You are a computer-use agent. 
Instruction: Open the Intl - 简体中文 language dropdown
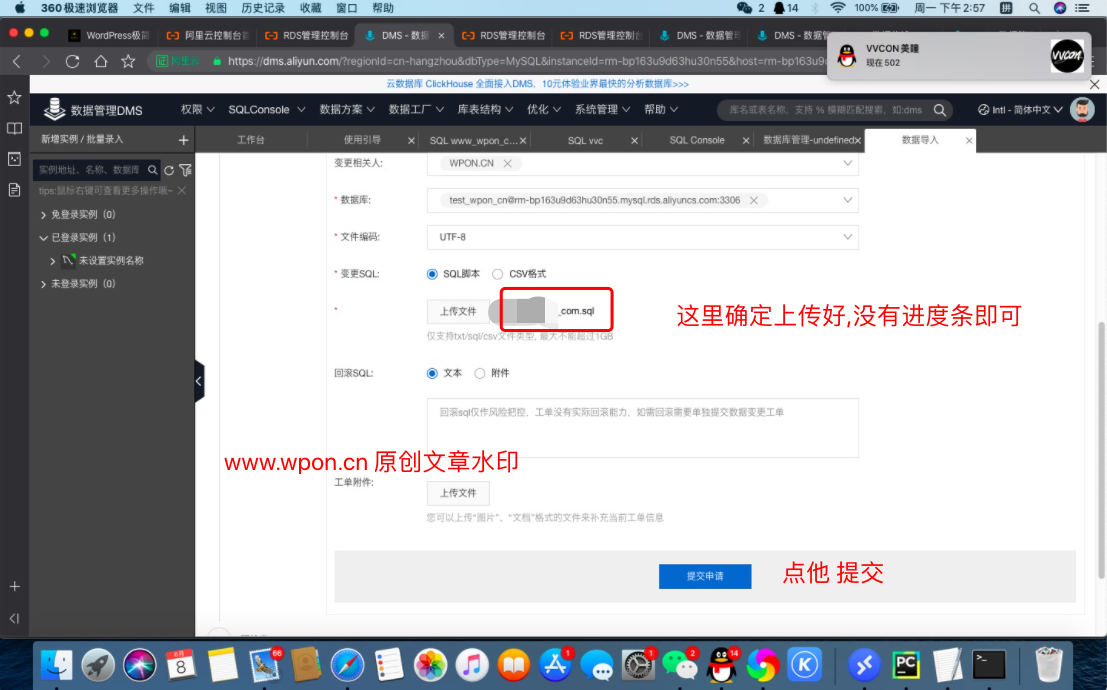(1020, 110)
